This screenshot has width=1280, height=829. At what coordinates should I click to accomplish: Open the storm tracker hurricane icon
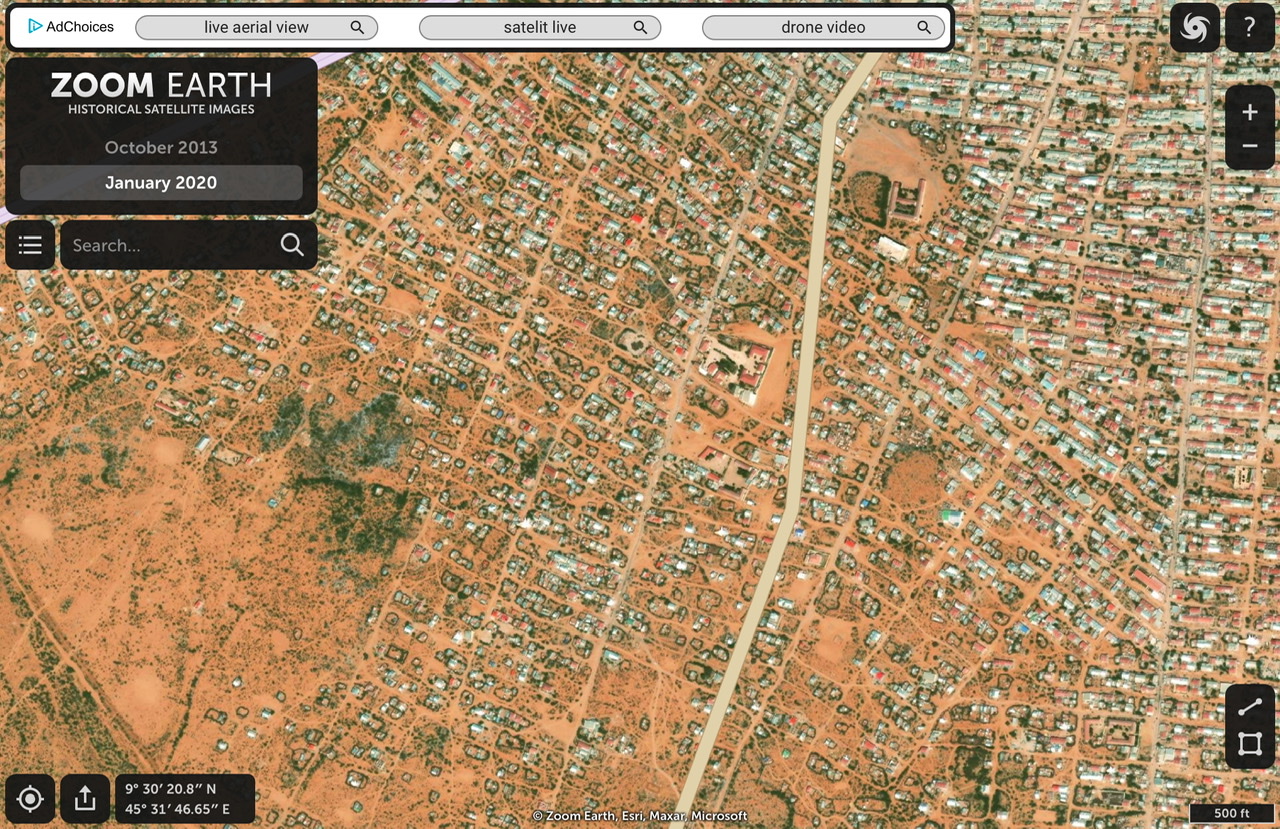pos(1194,28)
